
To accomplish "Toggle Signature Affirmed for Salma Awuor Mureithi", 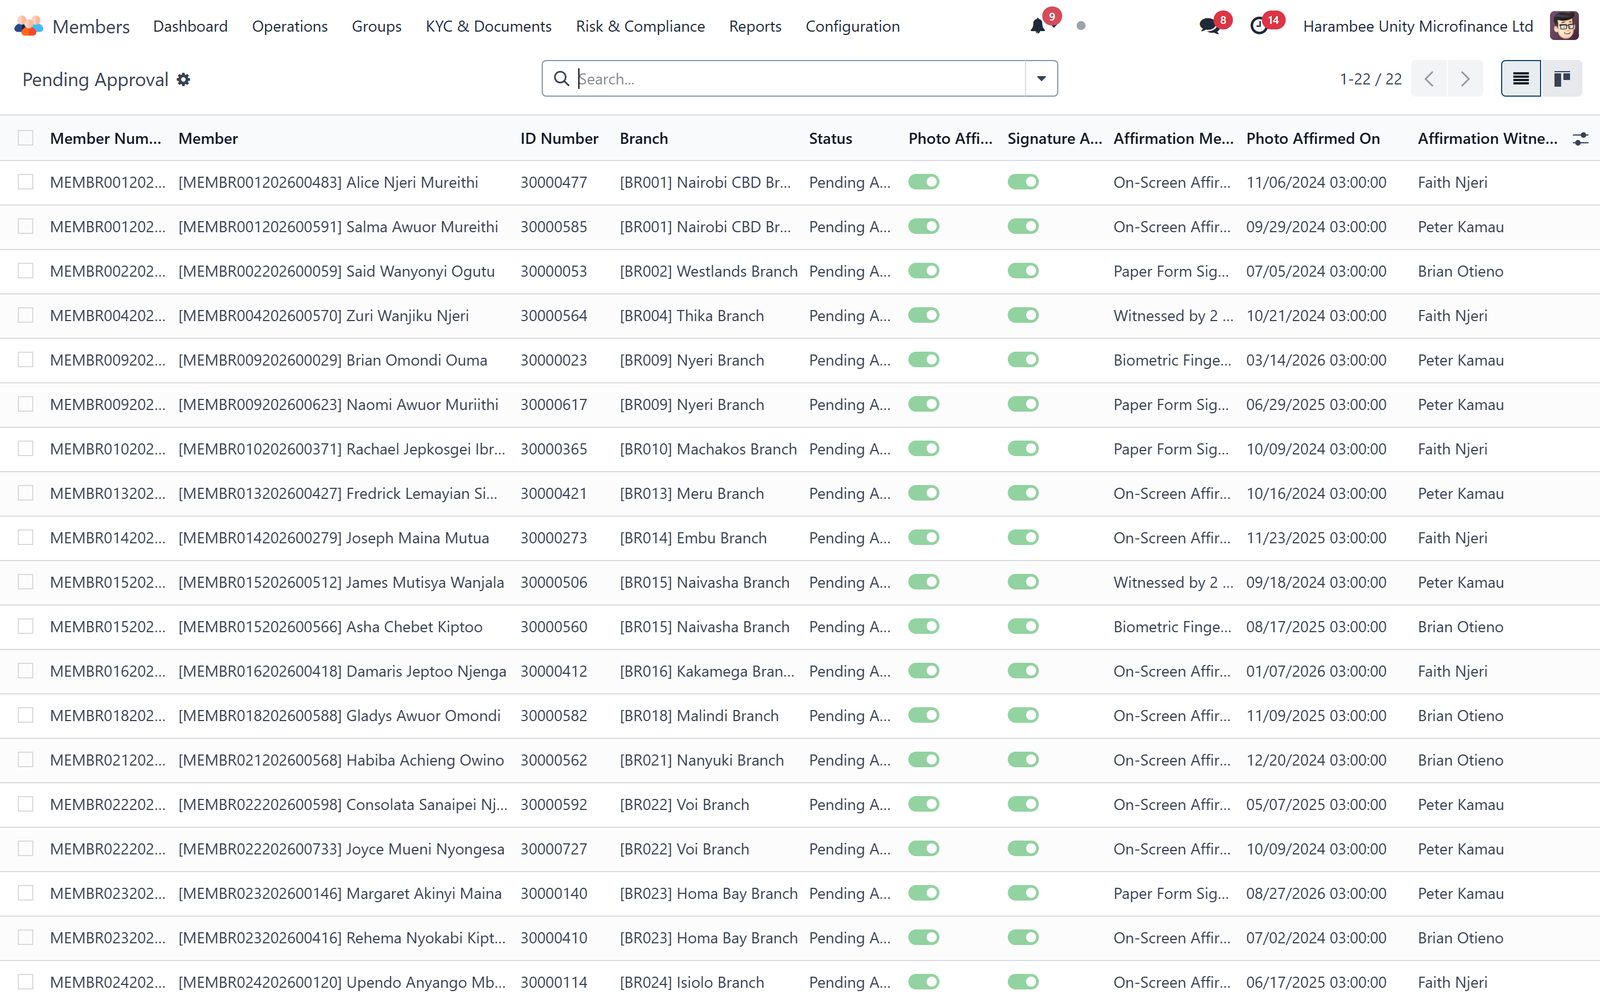I will [x=1023, y=227].
